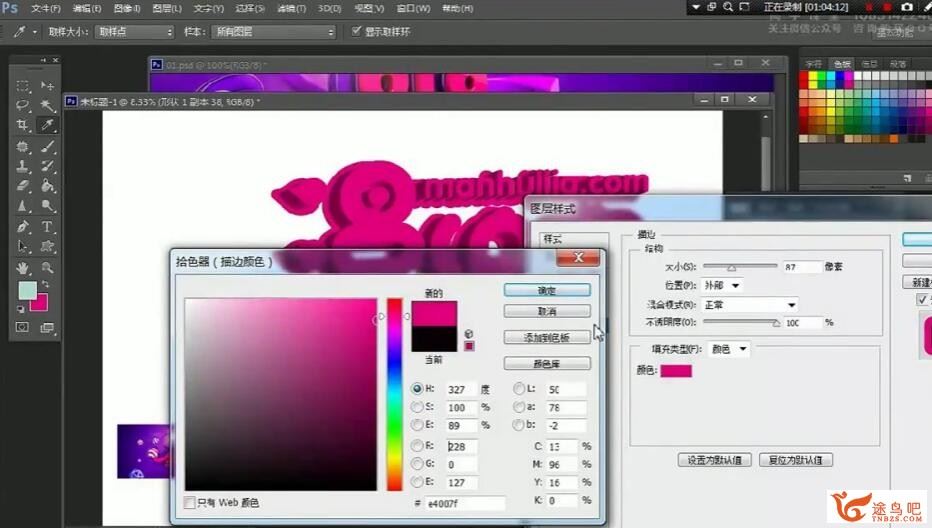Select the Eyedropper tool in toolbox
The image size is (932, 528).
(x=47, y=125)
